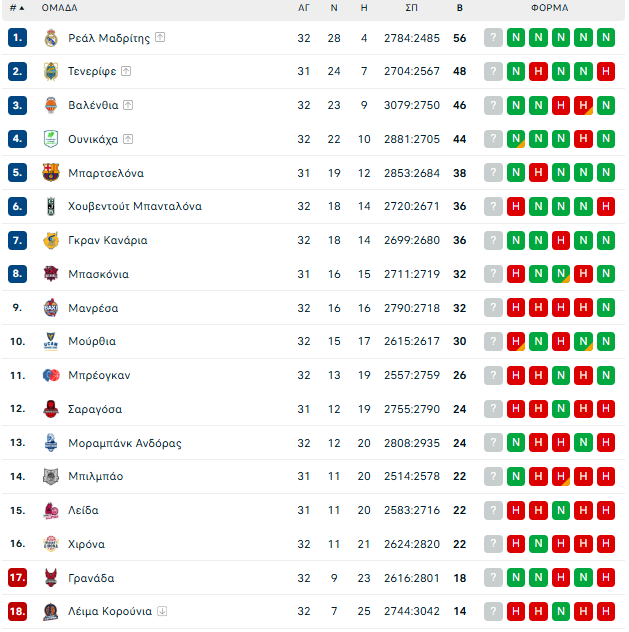Click the Real Madrid team logo
Viewport: 629px width, 632px height.
(x=51, y=38)
